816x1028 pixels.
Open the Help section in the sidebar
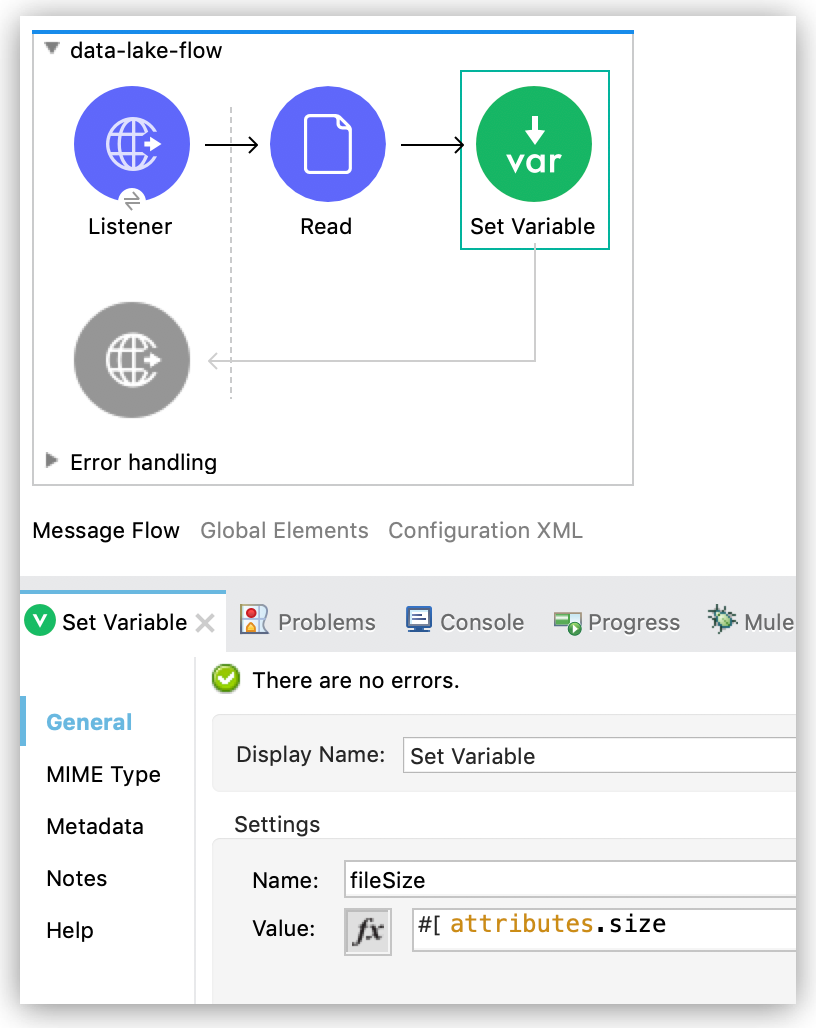coord(69,930)
